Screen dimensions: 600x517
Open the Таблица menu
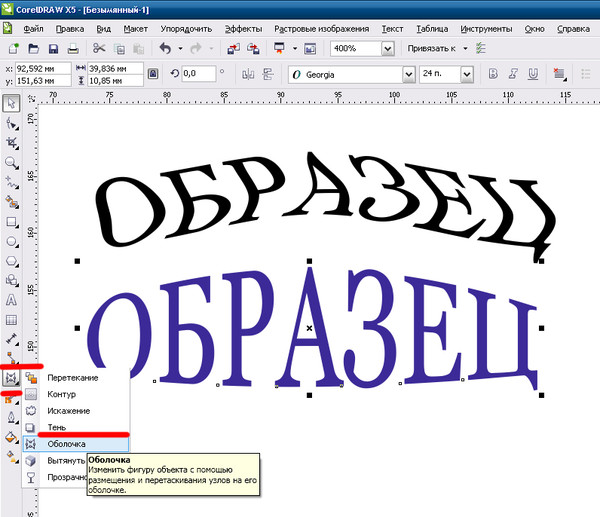pyautogui.click(x=432, y=29)
